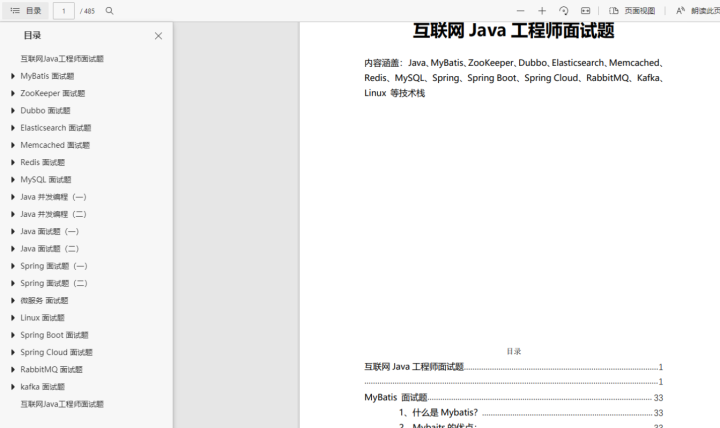
Task: Select RabbitMQ 面试题 outline text
Action: point(51,370)
